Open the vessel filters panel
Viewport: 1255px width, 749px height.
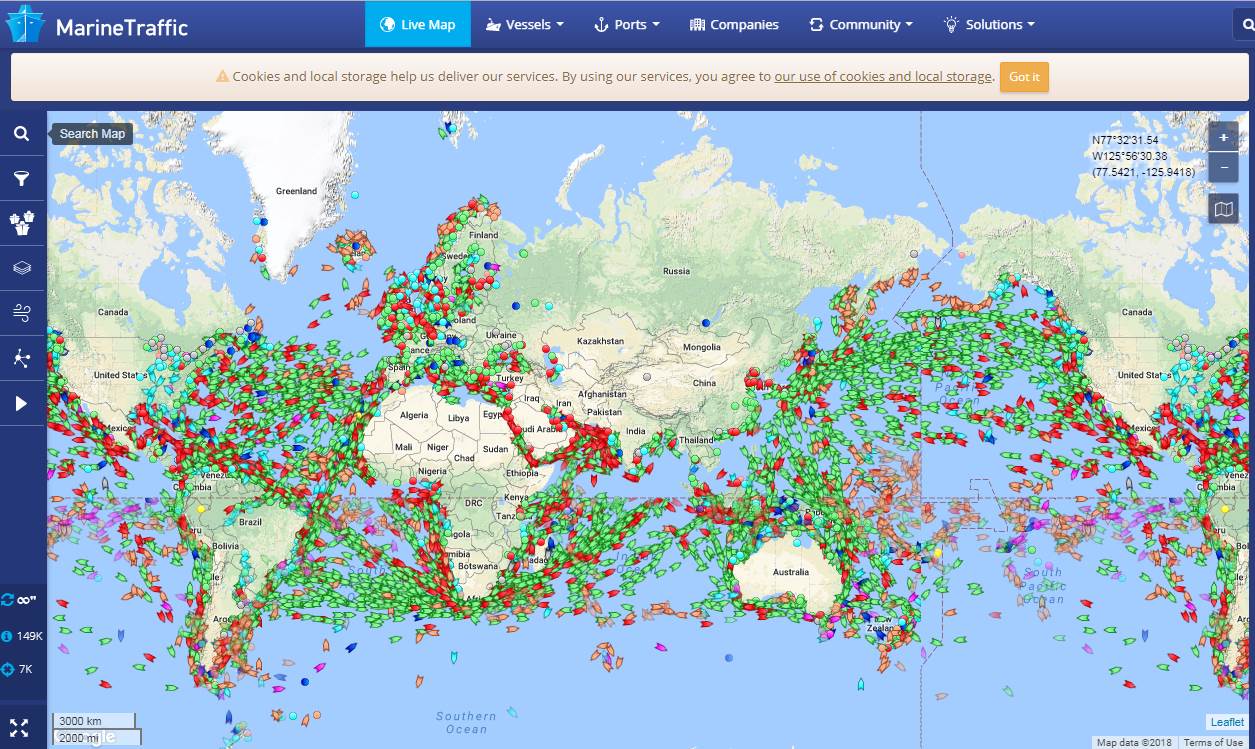[22, 178]
